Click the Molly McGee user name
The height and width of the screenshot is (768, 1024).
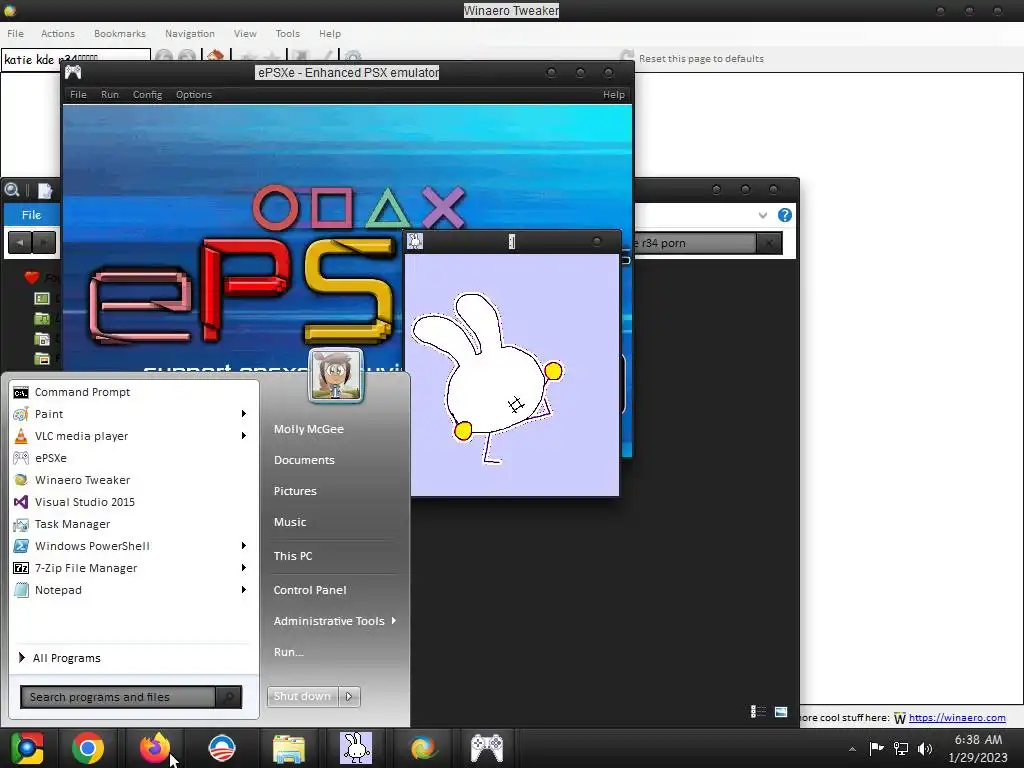[x=309, y=429]
